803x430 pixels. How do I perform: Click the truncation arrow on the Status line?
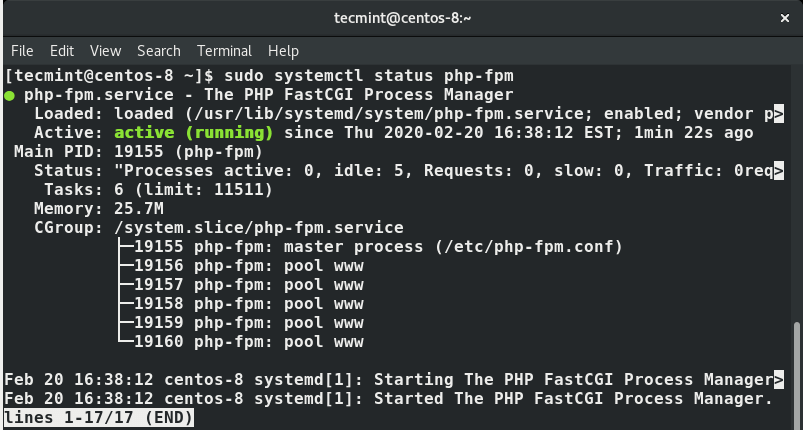click(778, 171)
